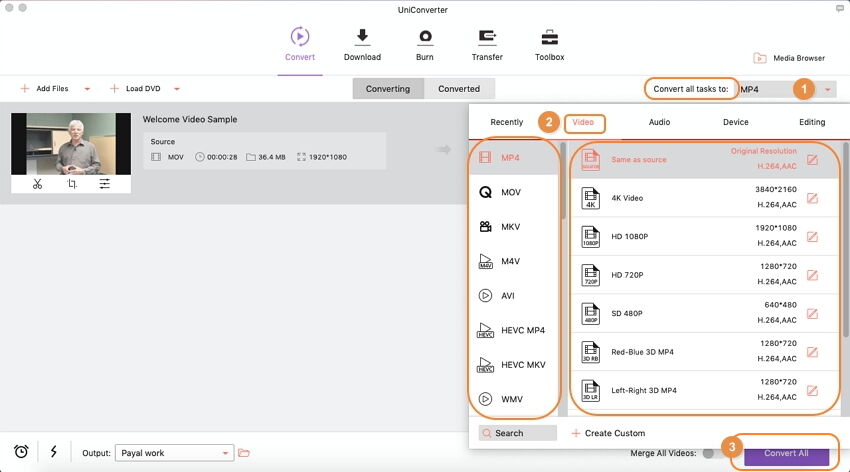
Task: Choose the Red-Blue 3D MP4 preset
Action: tap(705, 352)
